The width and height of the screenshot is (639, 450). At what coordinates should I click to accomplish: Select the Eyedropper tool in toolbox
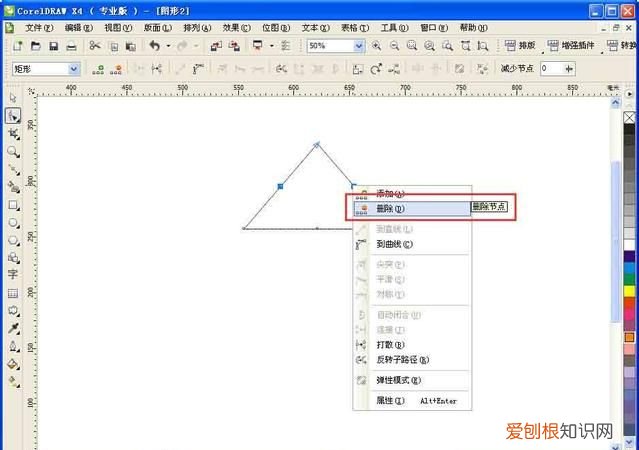coord(13,327)
